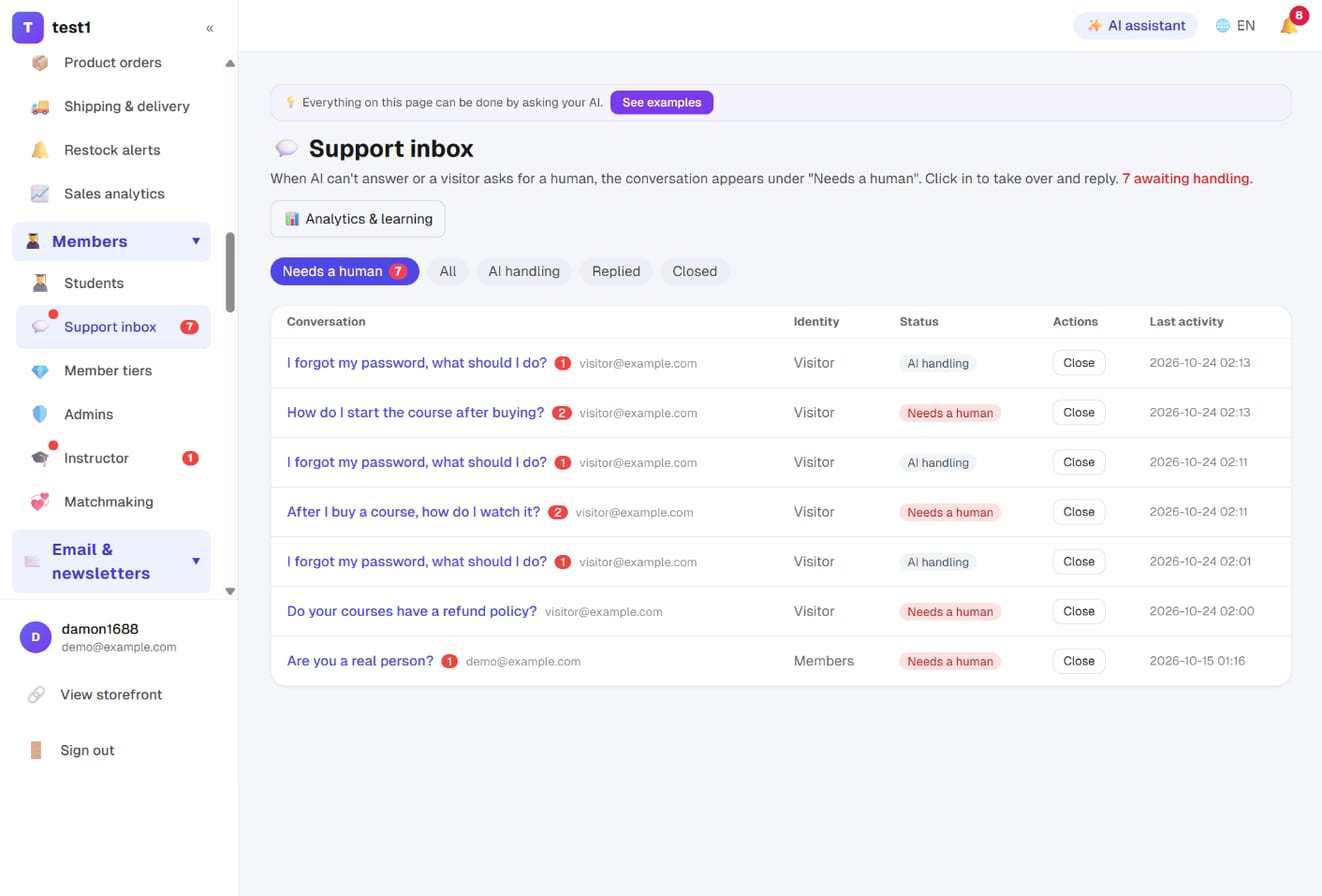Click the See examples button
1322x896 pixels.
click(662, 102)
